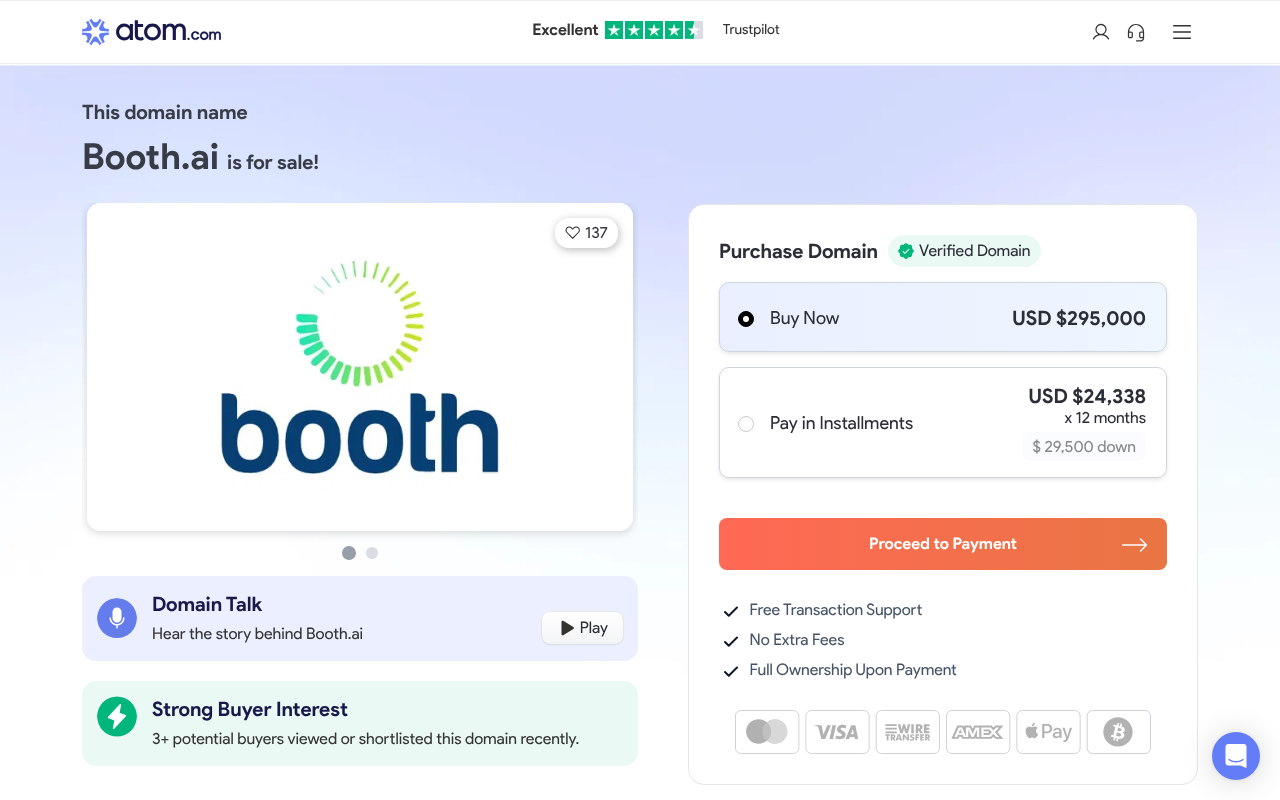Click the Strong Buyer Interest lightning icon
1280x800 pixels.
pyautogui.click(x=117, y=716)
